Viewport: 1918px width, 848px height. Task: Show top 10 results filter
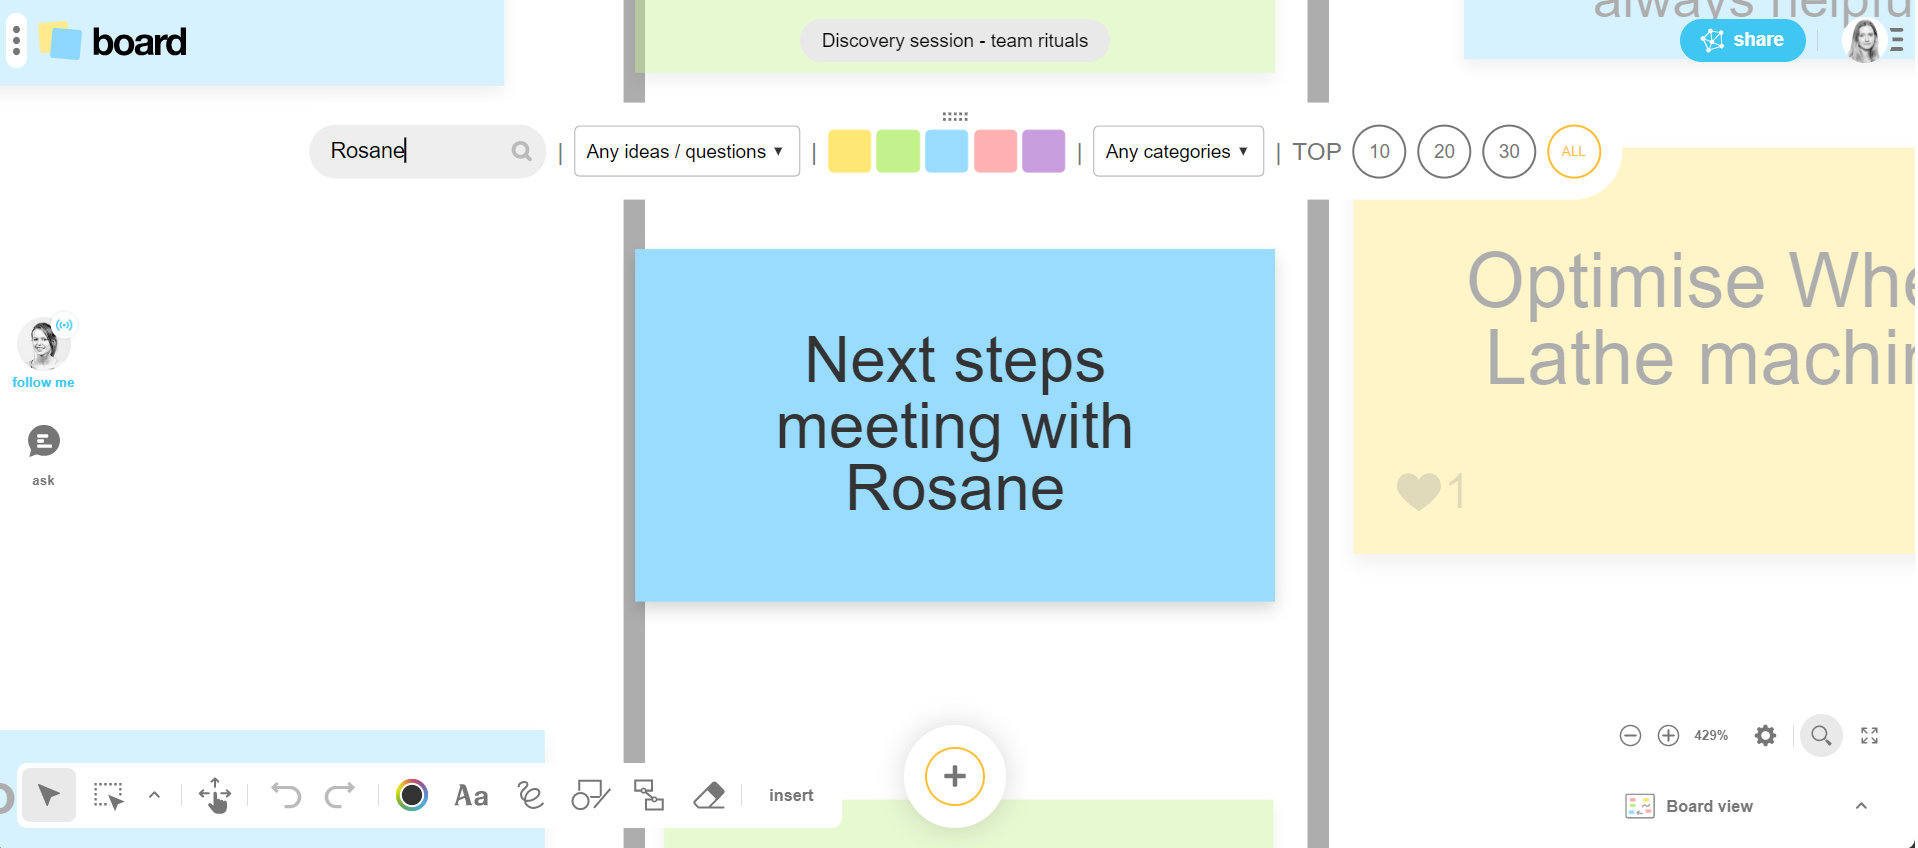click(x=1379, y=152)
